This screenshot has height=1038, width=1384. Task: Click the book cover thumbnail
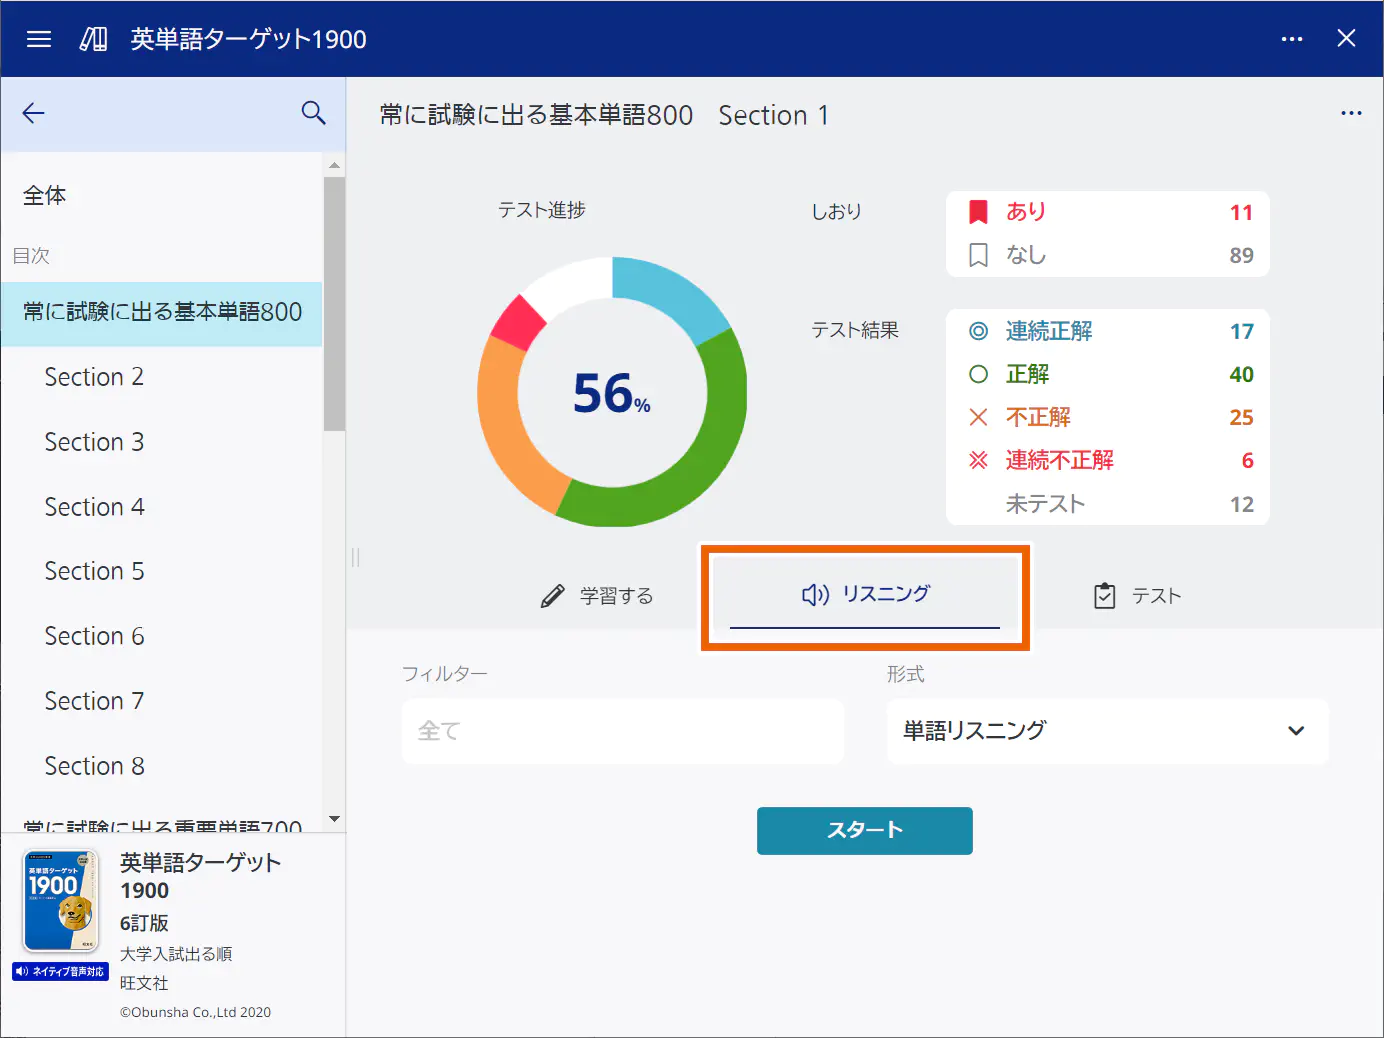point(61,901)
